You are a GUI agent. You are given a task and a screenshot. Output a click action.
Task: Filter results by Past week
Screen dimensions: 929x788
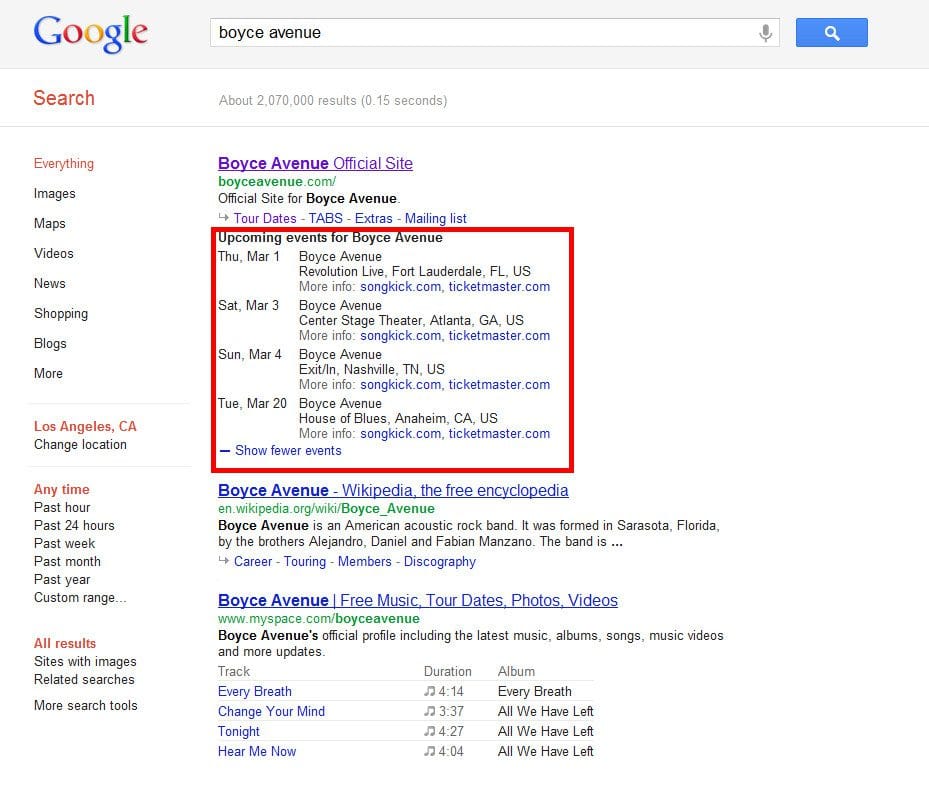(x=65, y=543)
